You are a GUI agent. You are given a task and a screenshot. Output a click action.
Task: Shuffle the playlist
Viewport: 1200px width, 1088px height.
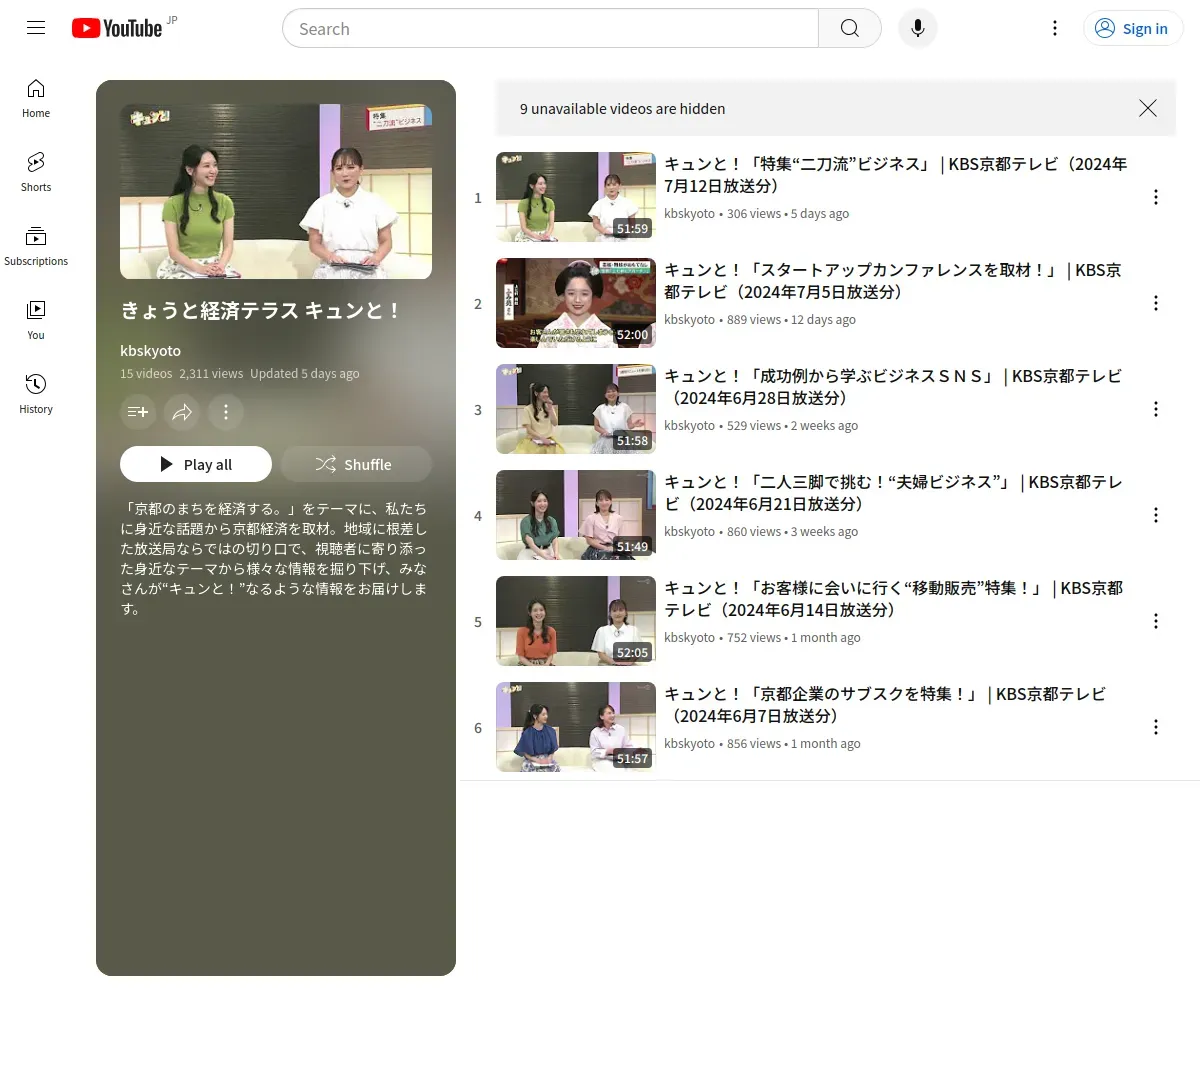(356, 464)
